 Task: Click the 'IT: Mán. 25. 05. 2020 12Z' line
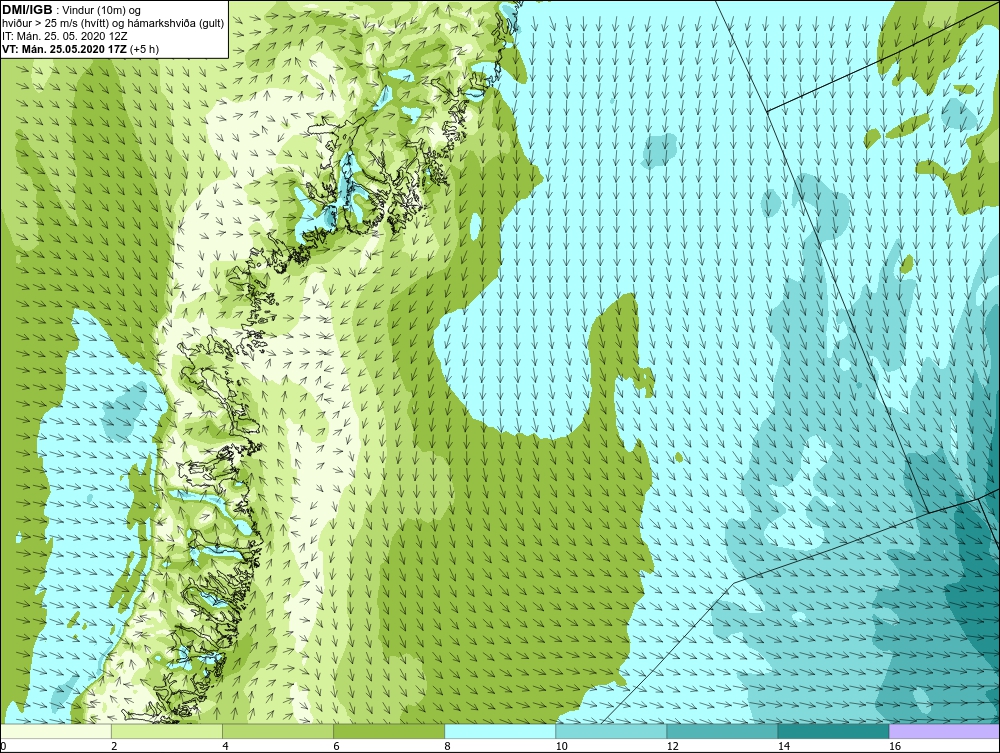click(x=64, y=36)
